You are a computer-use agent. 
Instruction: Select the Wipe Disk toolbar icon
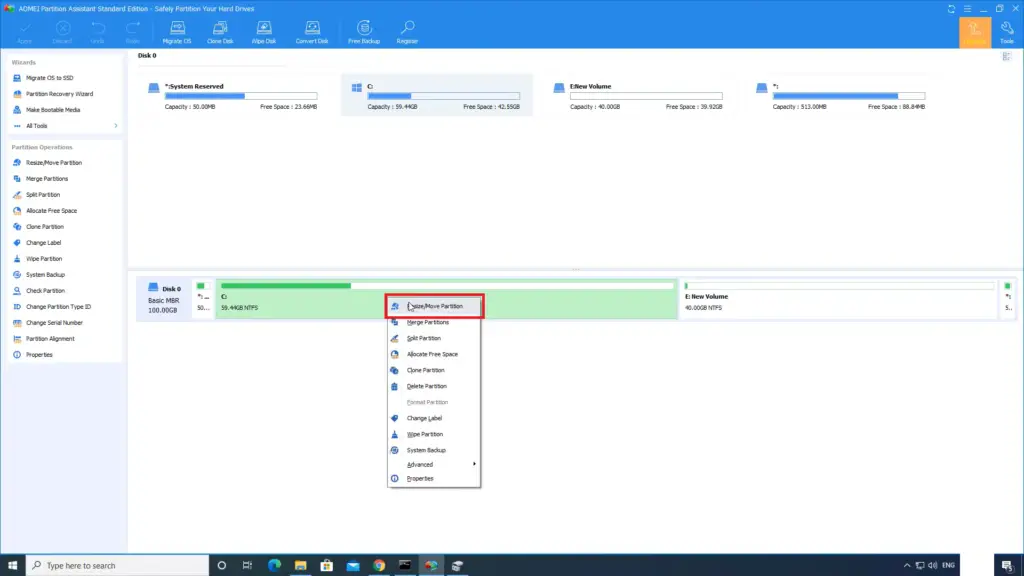click(264, 32)
